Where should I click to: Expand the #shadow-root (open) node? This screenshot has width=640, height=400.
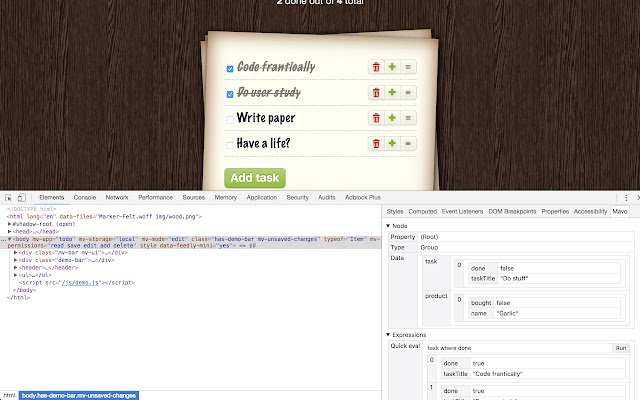coord(9,224)
